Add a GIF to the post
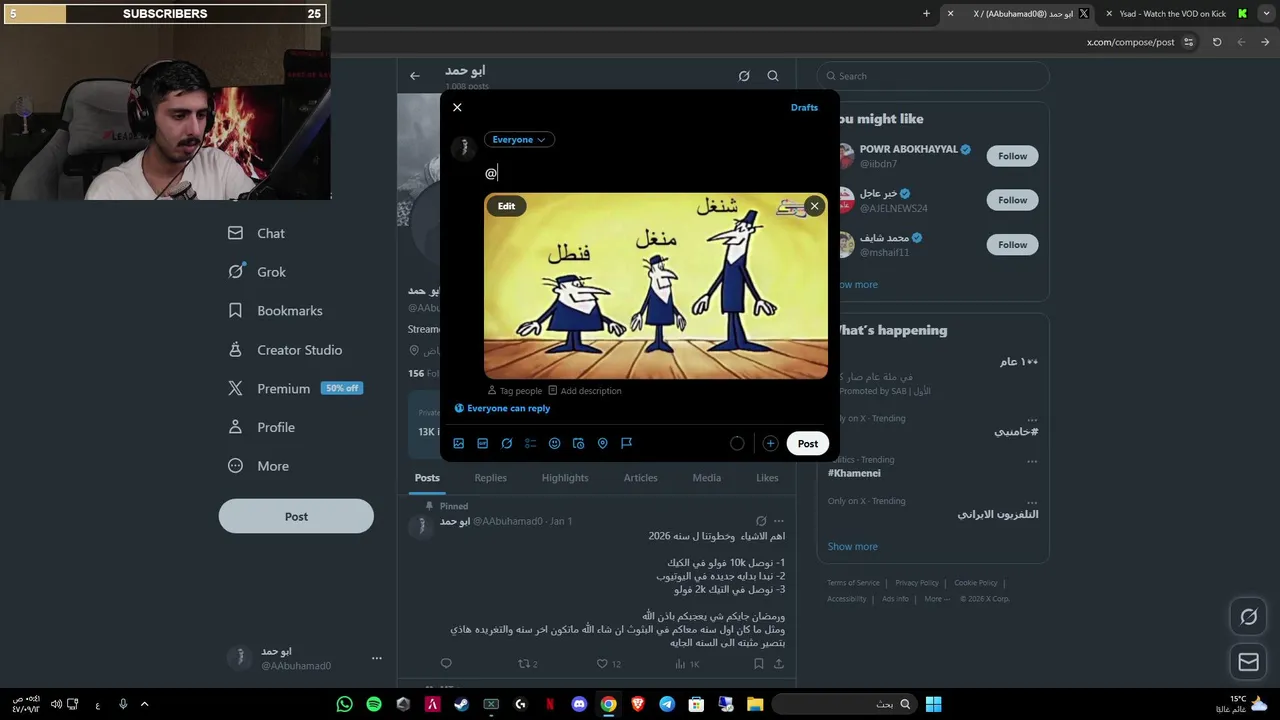Viewport: 1280px width, 720px height. click(x=483, y=443)
